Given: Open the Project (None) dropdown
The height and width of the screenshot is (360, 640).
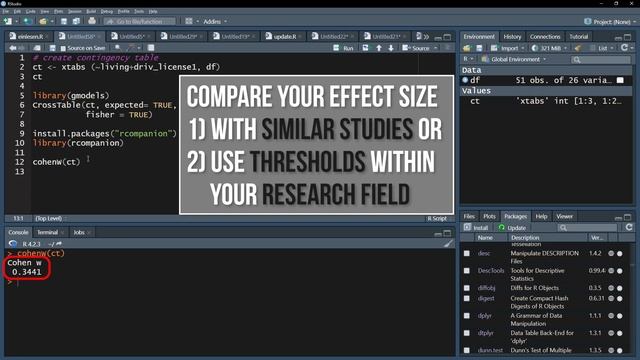Looking at the screenshot, I should (x=611, y=22).
